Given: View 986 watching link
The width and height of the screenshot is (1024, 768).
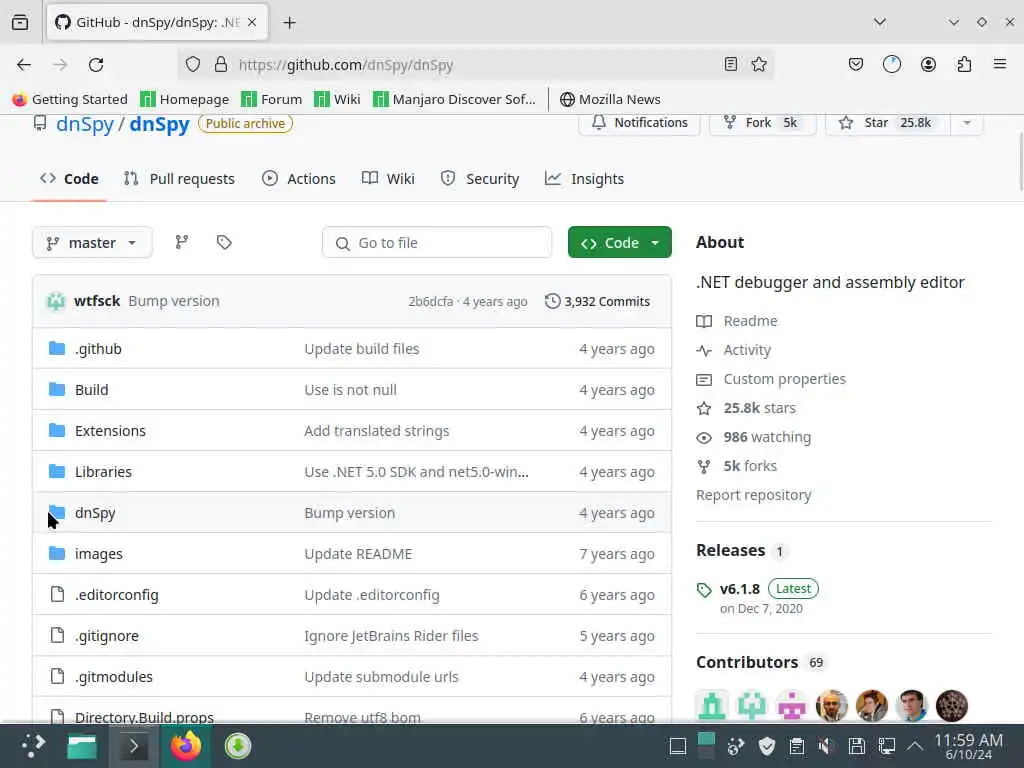Looking at the screenshot, I should click(x=767, y=437).
